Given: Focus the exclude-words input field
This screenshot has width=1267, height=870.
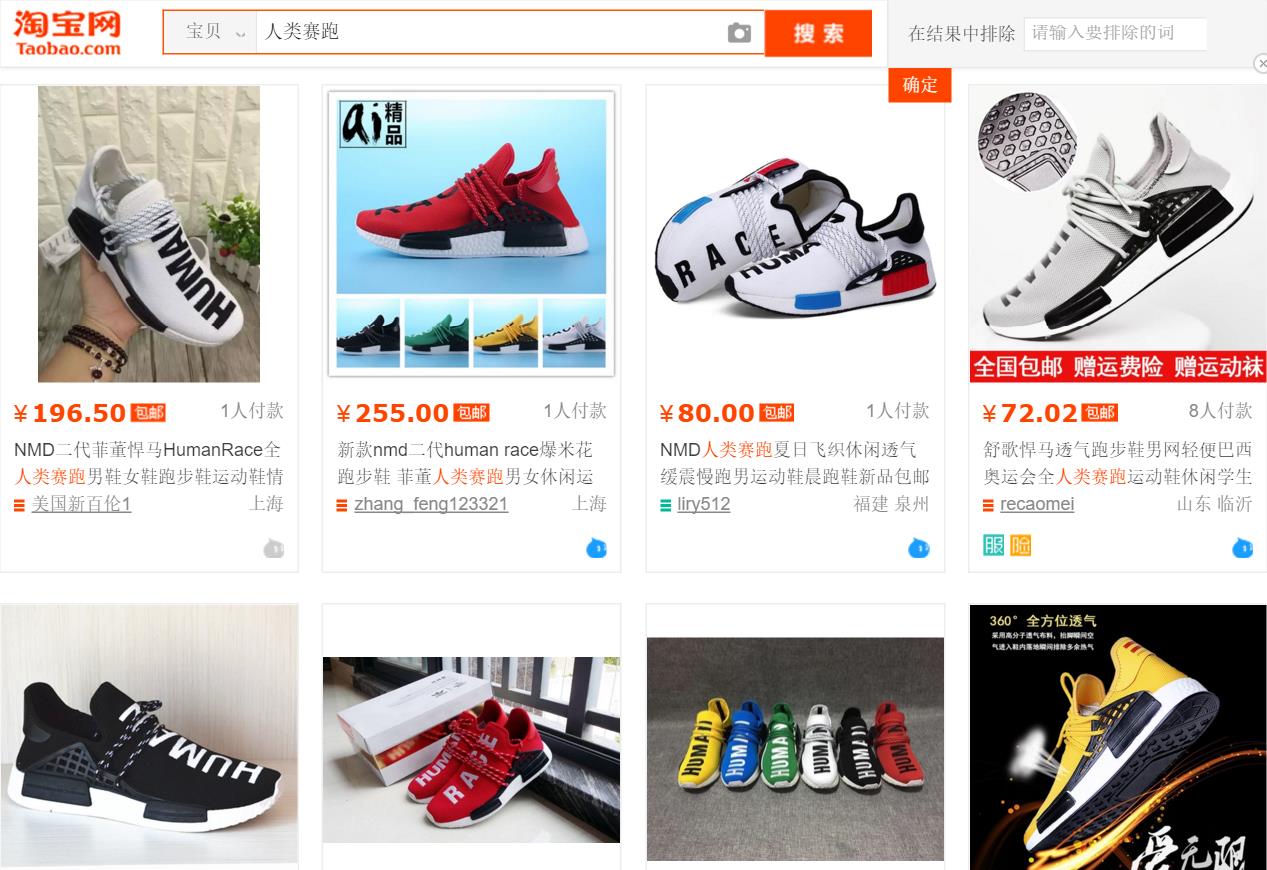Looking at the screenshot, I should 1115,33.
